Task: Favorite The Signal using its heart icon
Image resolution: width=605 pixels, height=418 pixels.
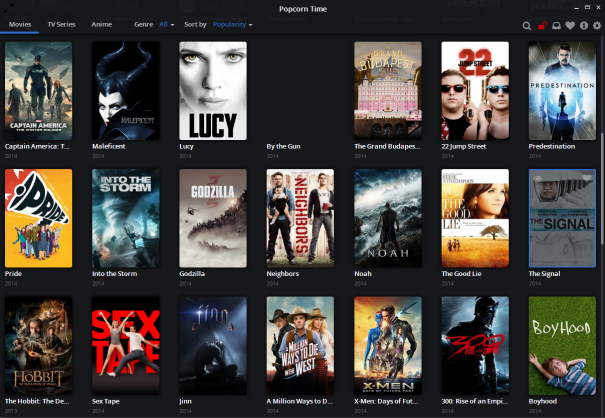Action: click(x=587, y=178)
